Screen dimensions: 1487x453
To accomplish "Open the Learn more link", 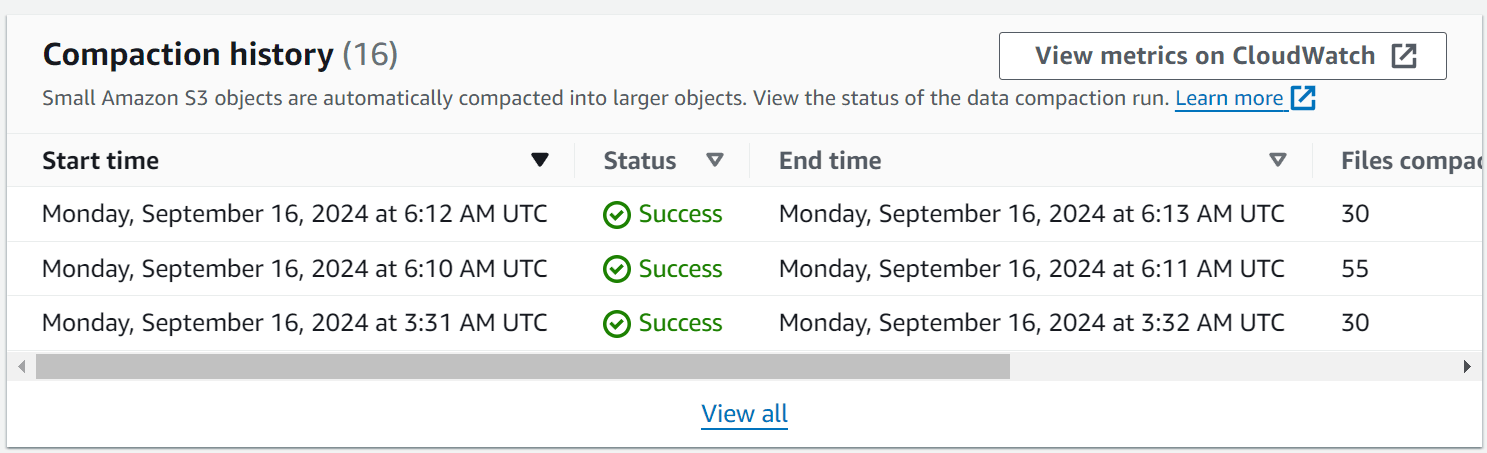I will tap(1229, 98).
